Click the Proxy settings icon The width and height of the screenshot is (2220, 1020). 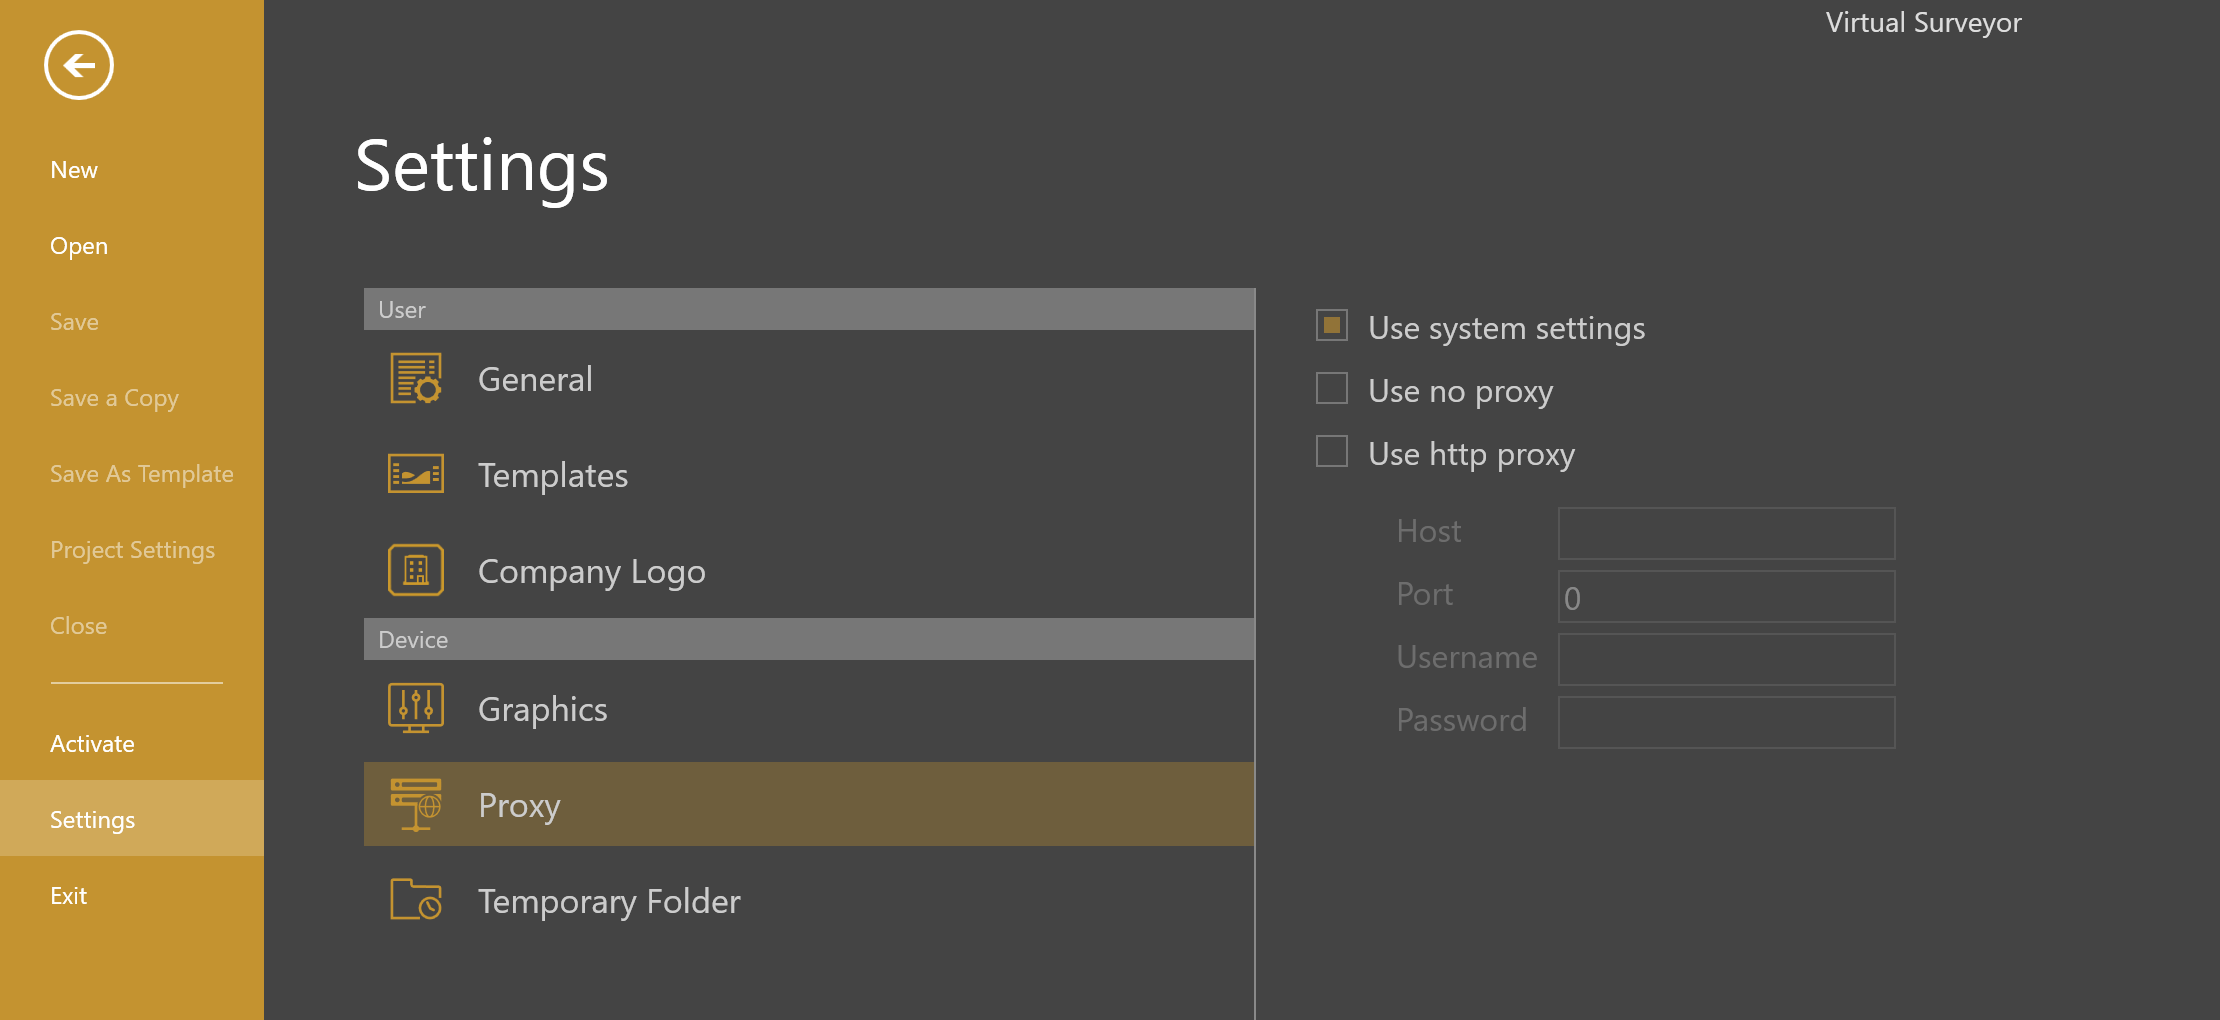click(415, 804)
